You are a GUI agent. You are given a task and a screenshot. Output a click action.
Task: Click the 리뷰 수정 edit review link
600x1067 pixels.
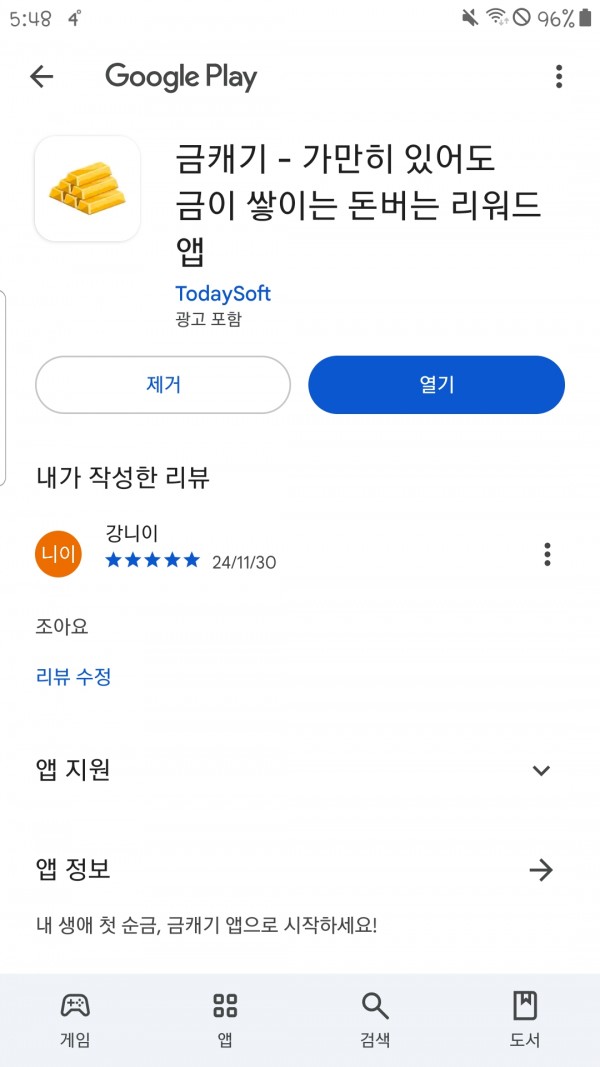(x=73, y=677)
